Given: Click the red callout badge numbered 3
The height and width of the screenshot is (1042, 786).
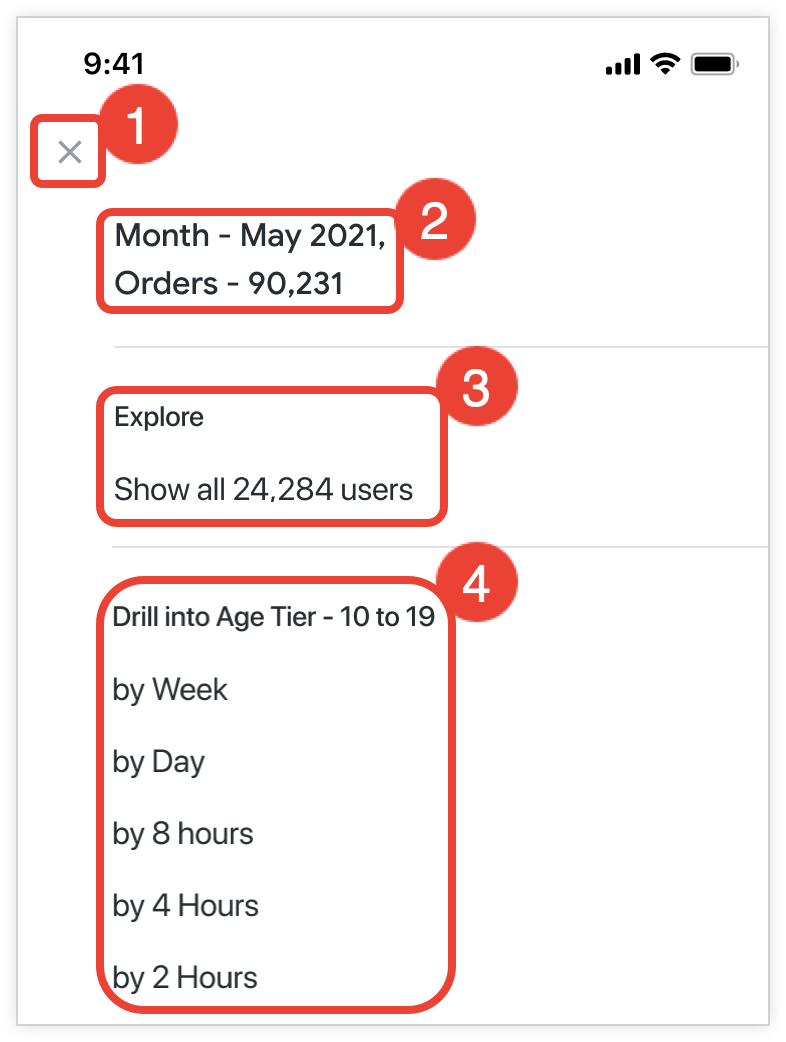Looking at the screenshot, I should pyautogui.click(x=476, y=388).
